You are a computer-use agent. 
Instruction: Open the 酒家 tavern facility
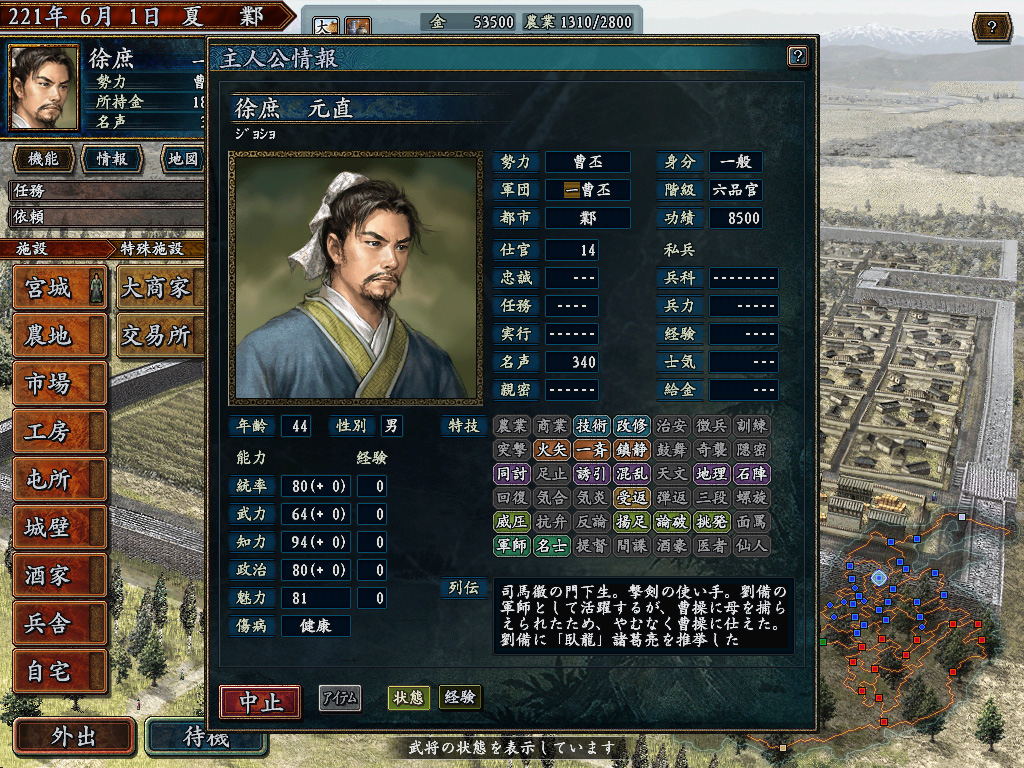click(x=59, y=575)
